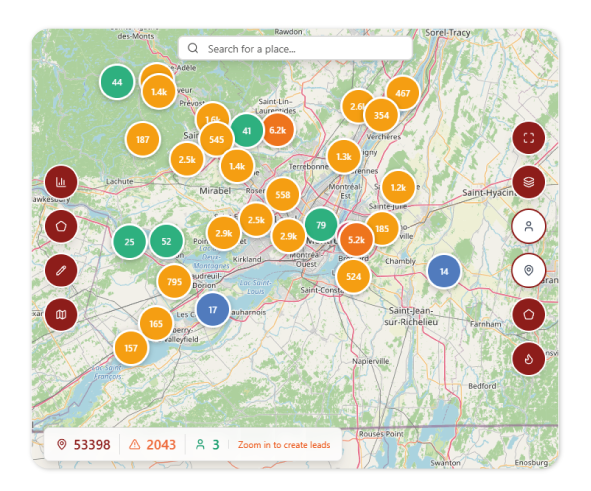
Task: Open the green 52 cluster
Action: click(166, 241)
